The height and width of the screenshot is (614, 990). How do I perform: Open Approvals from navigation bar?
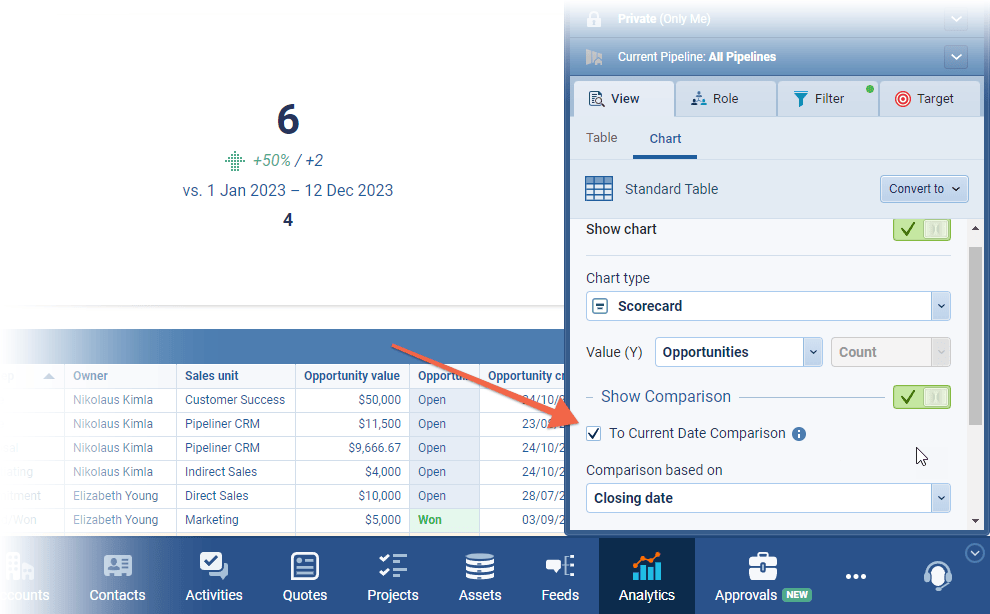[x=762, y=577]
